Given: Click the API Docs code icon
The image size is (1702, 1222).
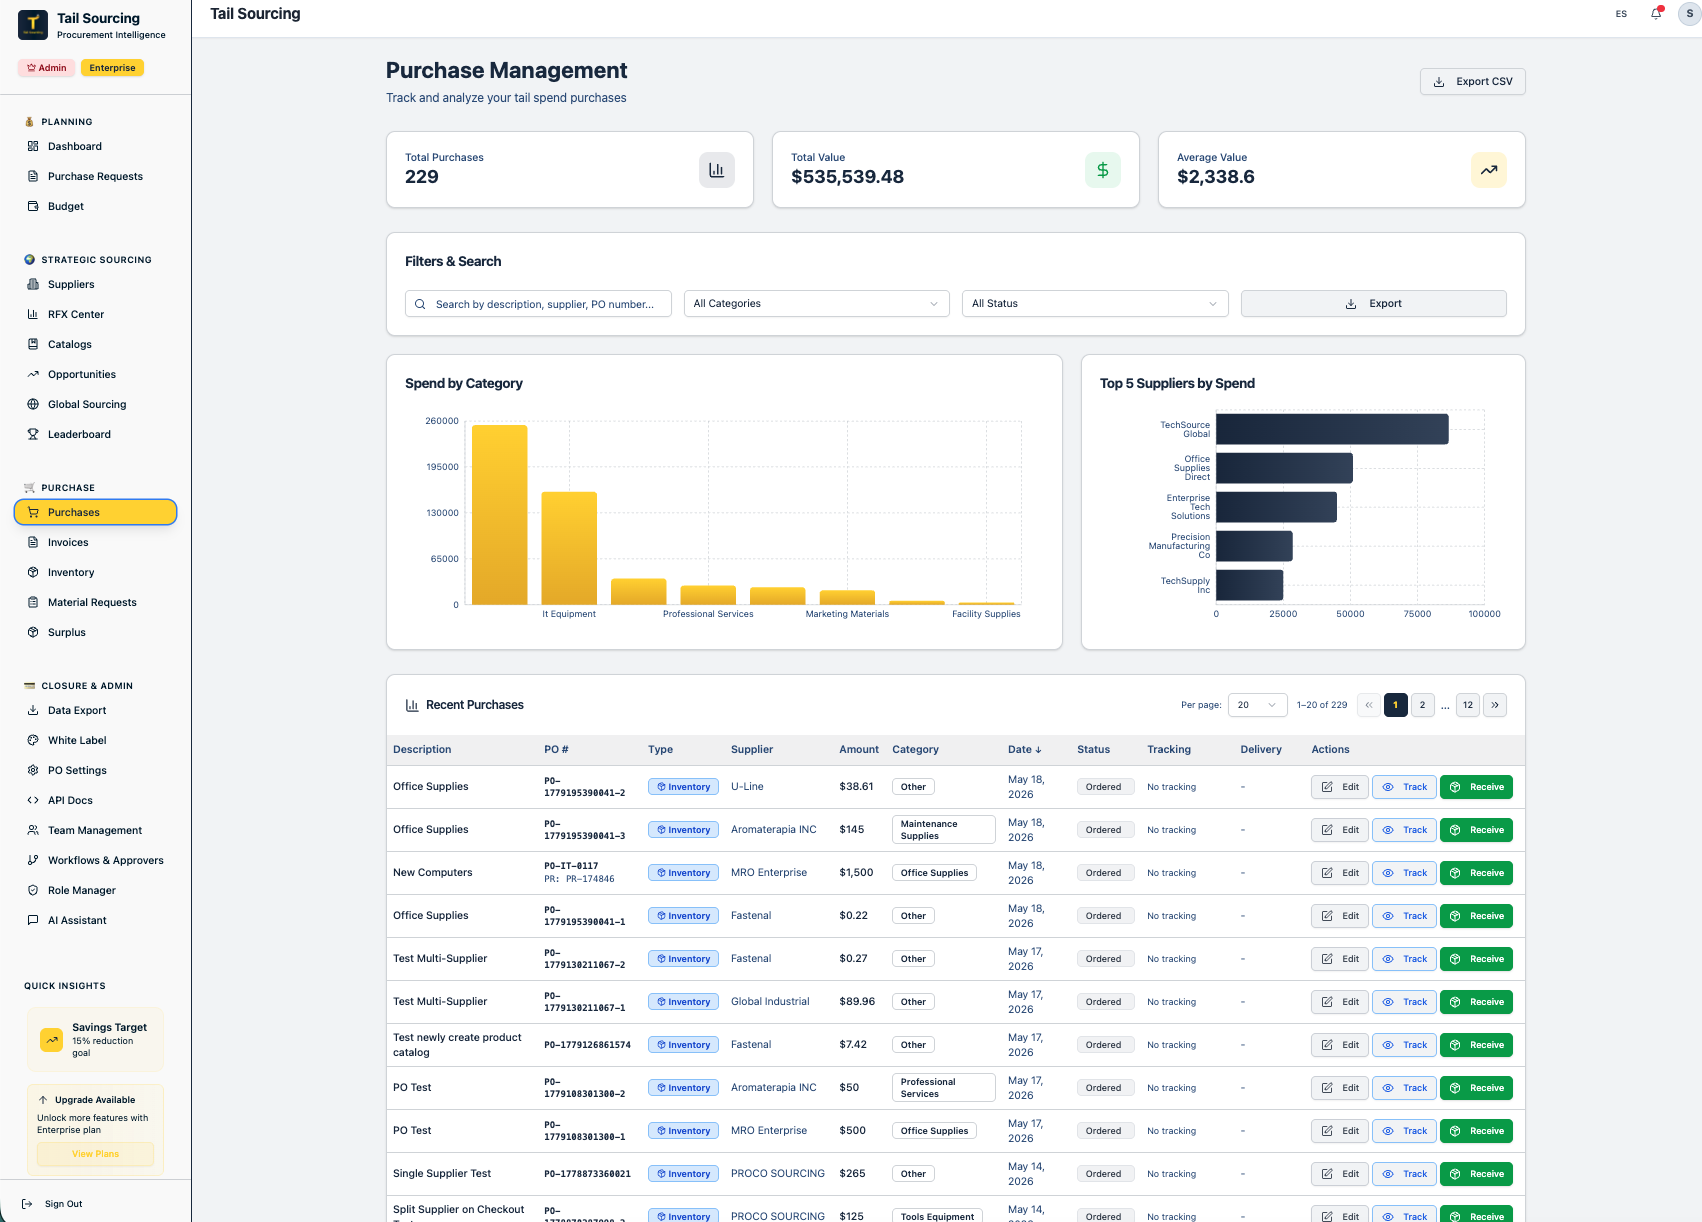Looking at the screenshot, I should [x=33, y=800].
